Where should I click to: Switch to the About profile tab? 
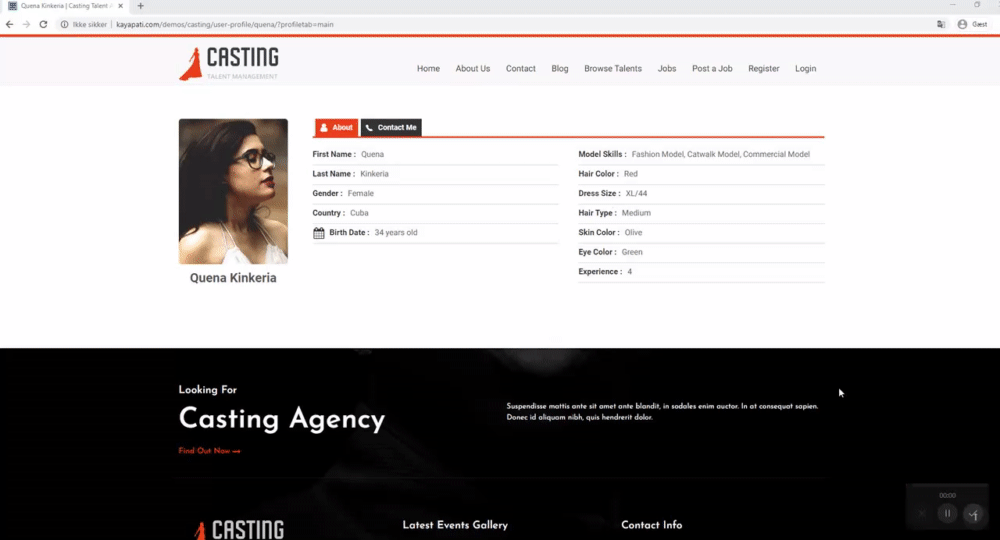click(336, 128)
